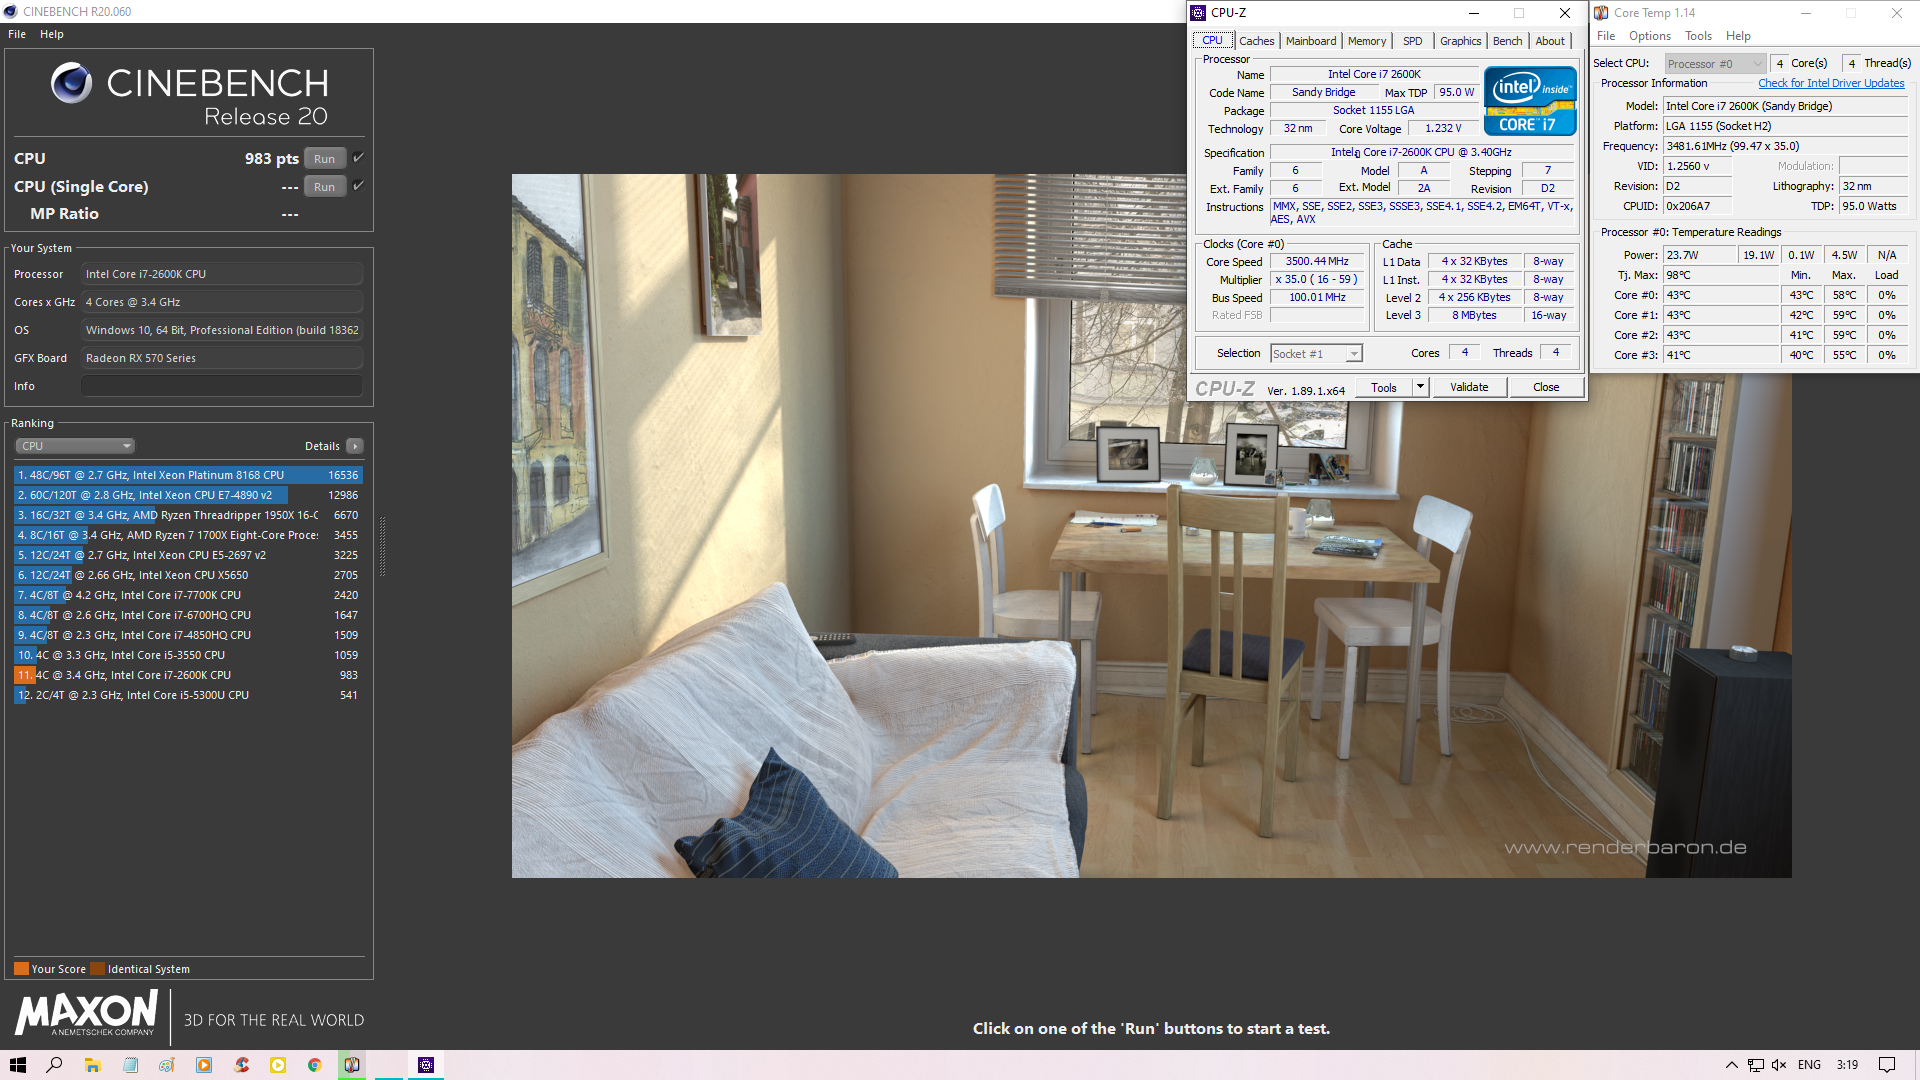Open the yellow media player taskbar icon

tap(278, 1065)
